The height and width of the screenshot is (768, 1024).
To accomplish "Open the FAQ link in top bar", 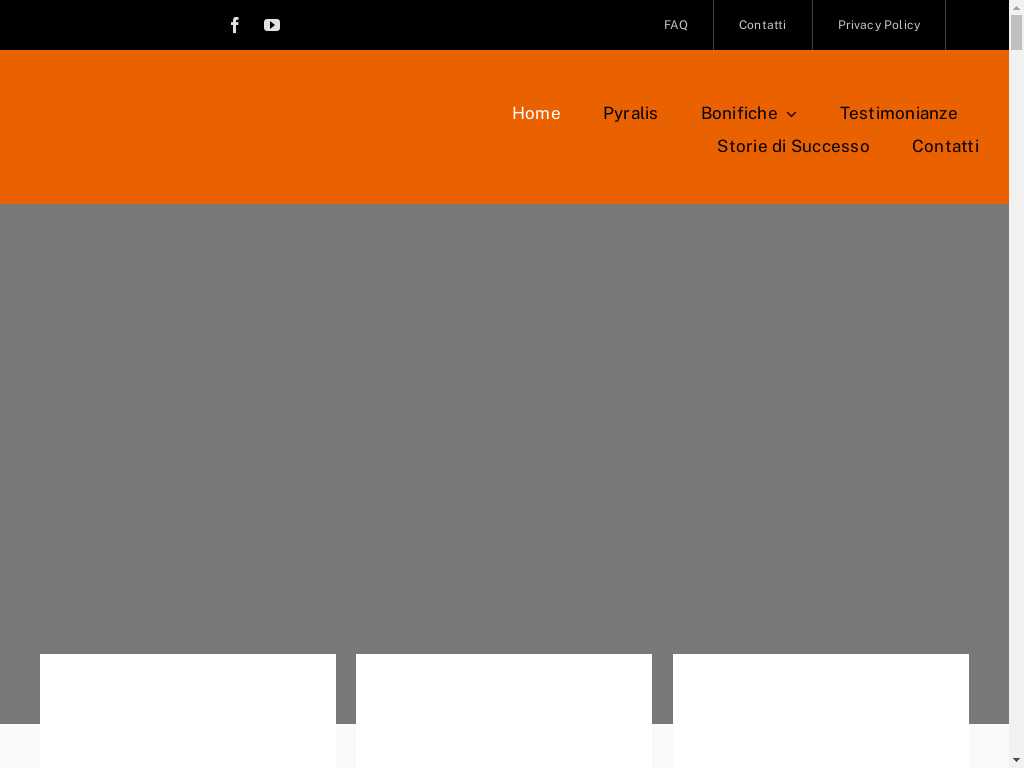I will 676,25.
